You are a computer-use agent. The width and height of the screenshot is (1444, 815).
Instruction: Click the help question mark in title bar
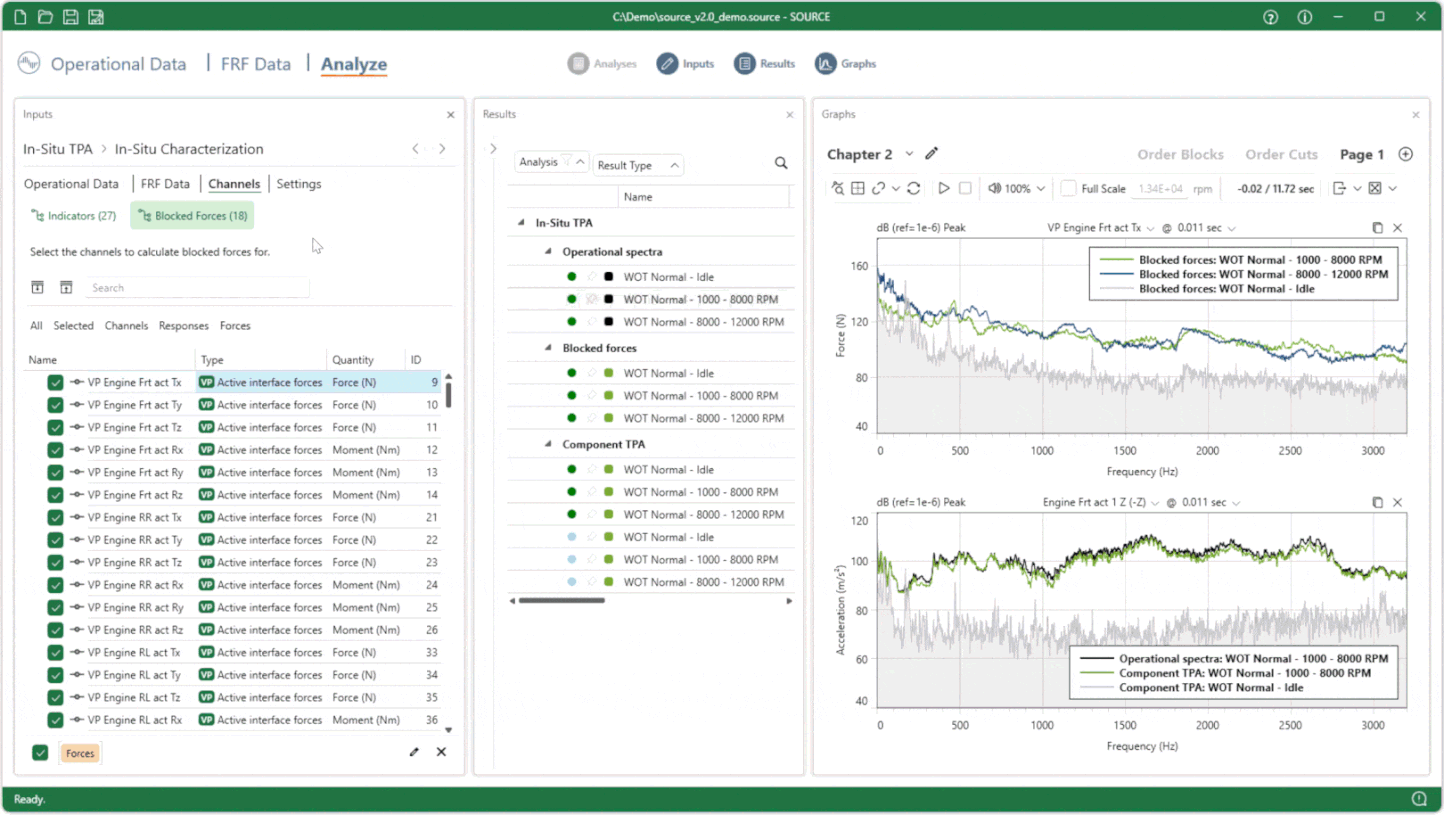coord(1270,17)
